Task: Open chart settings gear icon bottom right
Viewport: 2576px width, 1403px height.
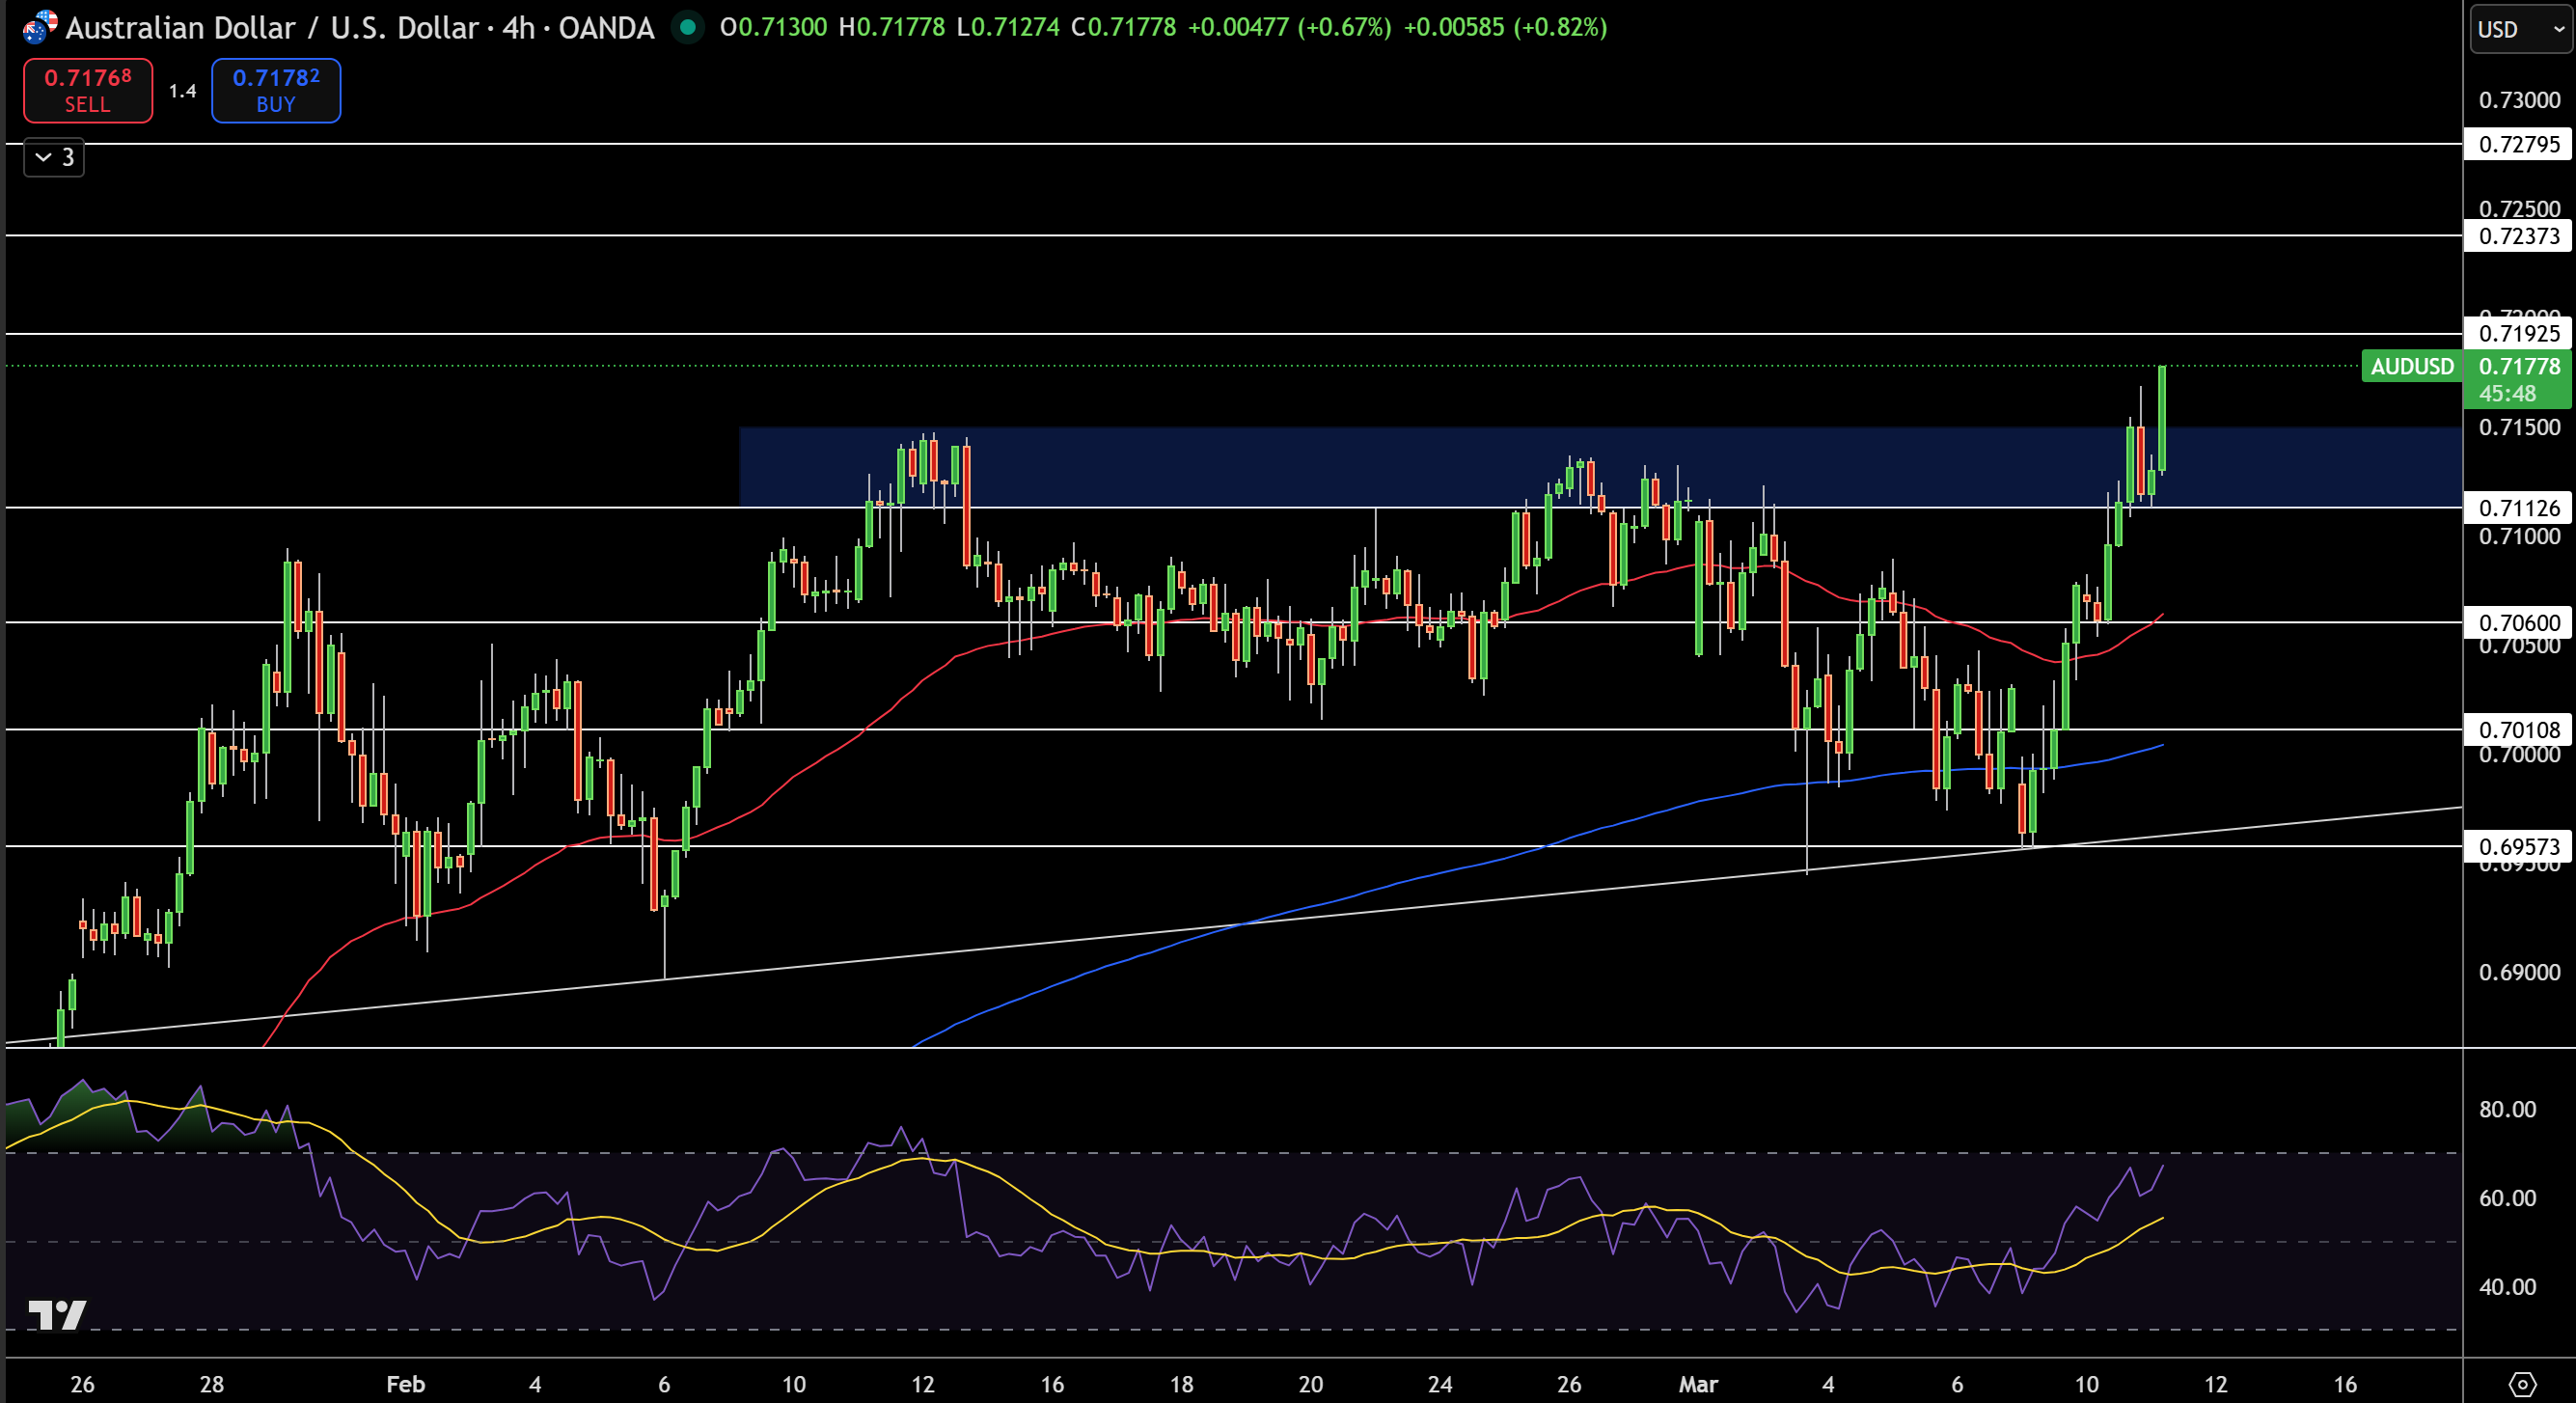Action: click(x=2522, y=1384)
